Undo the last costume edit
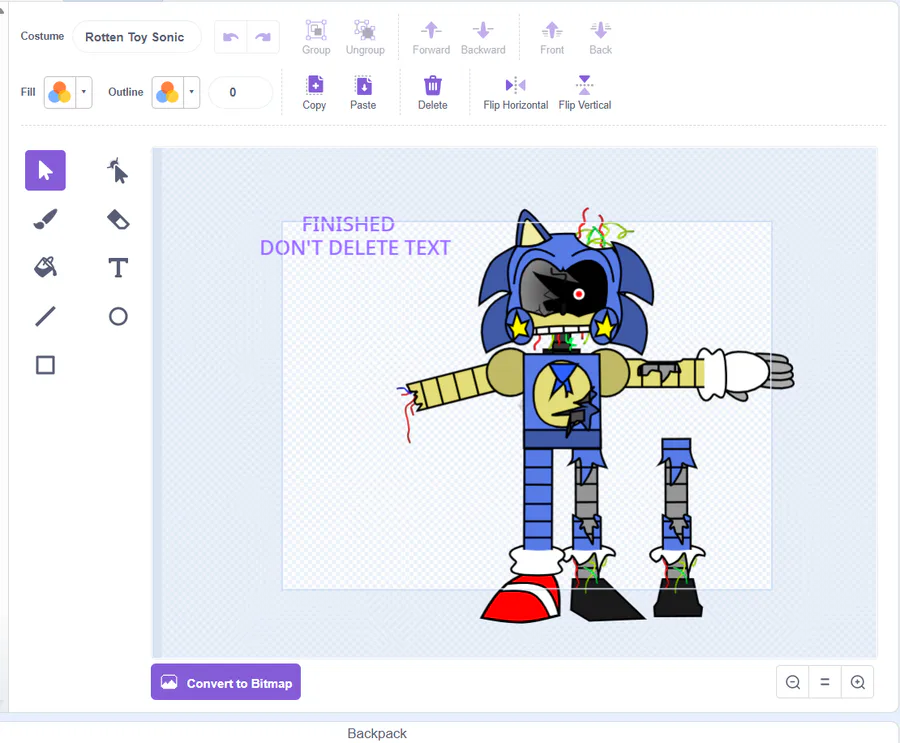Screen dimensions: 900x743 (231, 37)
